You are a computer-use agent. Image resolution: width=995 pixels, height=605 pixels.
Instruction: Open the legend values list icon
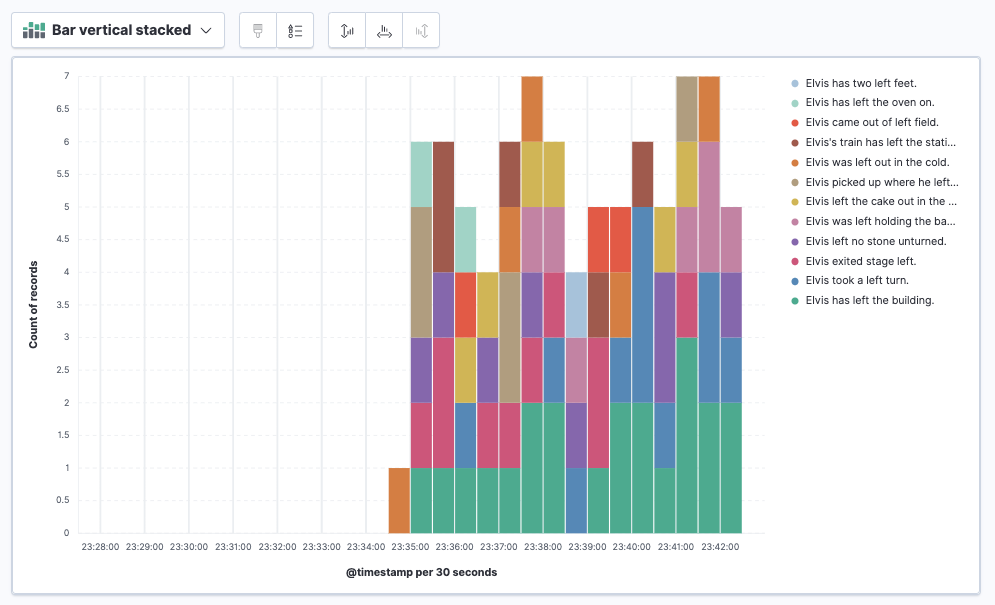[295, 30]
